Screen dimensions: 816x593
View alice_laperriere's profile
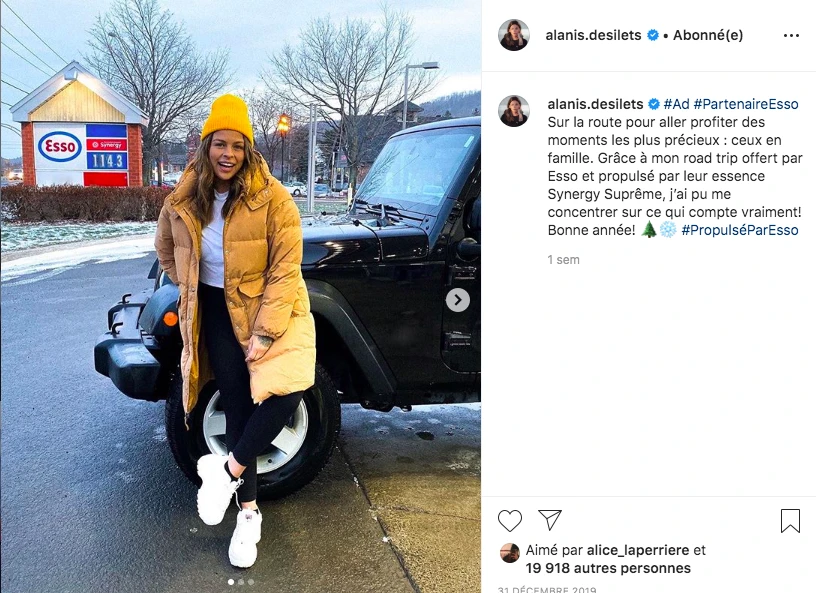(638, 550)
